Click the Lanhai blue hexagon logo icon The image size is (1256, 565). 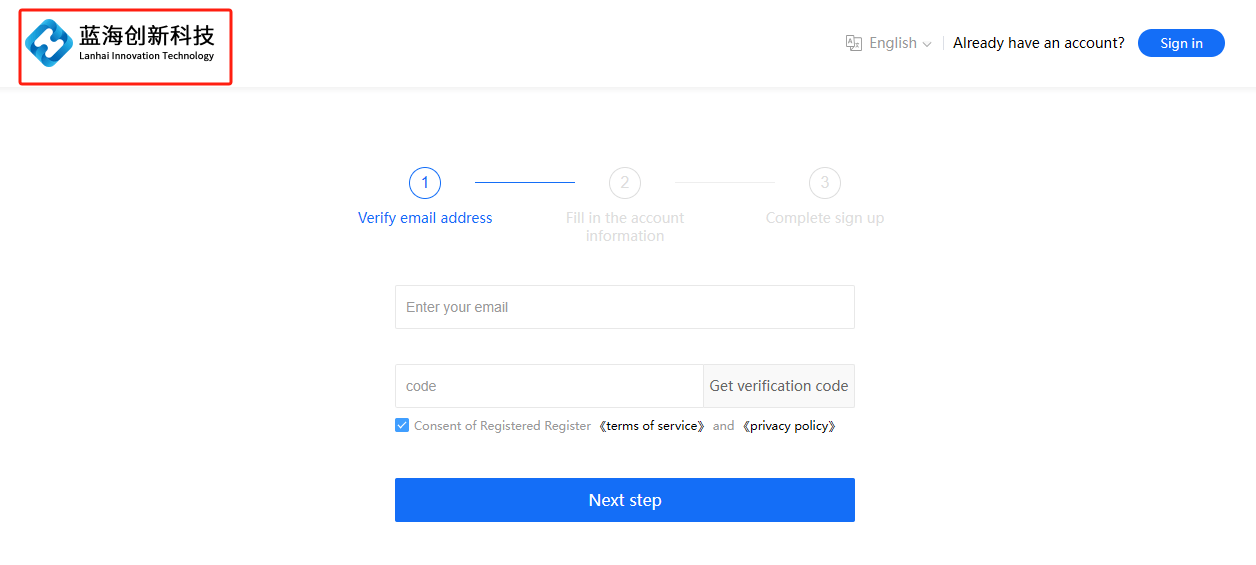tap(49, 43)
